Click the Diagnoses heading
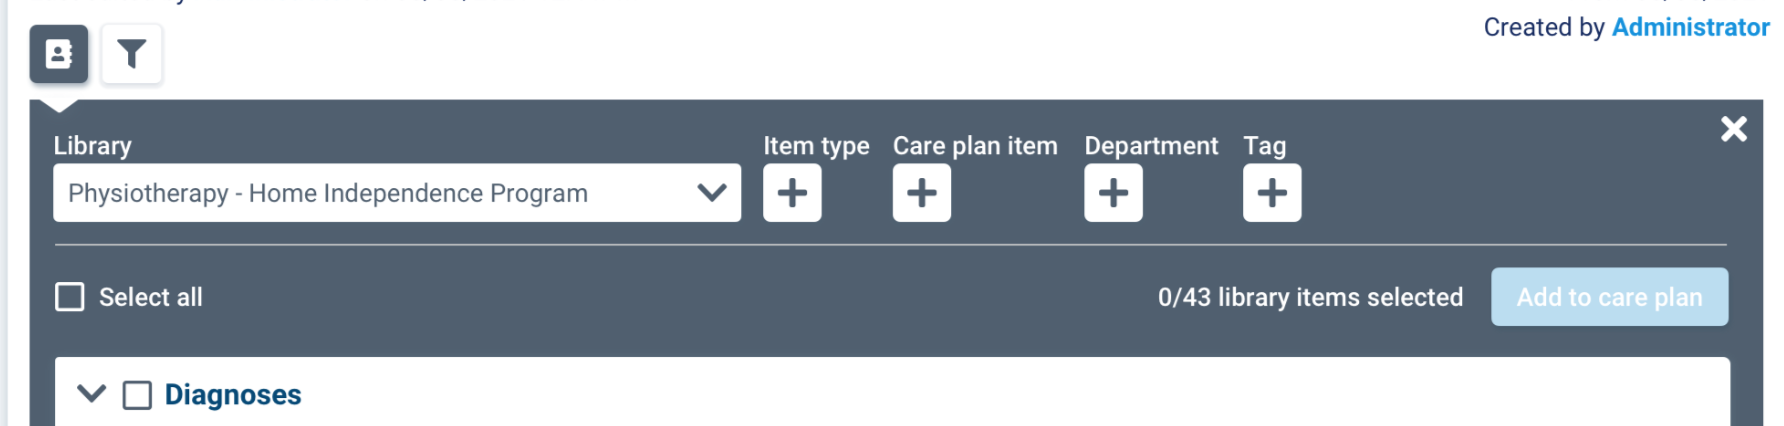1784x426 pixels. (x=233, y=395)
